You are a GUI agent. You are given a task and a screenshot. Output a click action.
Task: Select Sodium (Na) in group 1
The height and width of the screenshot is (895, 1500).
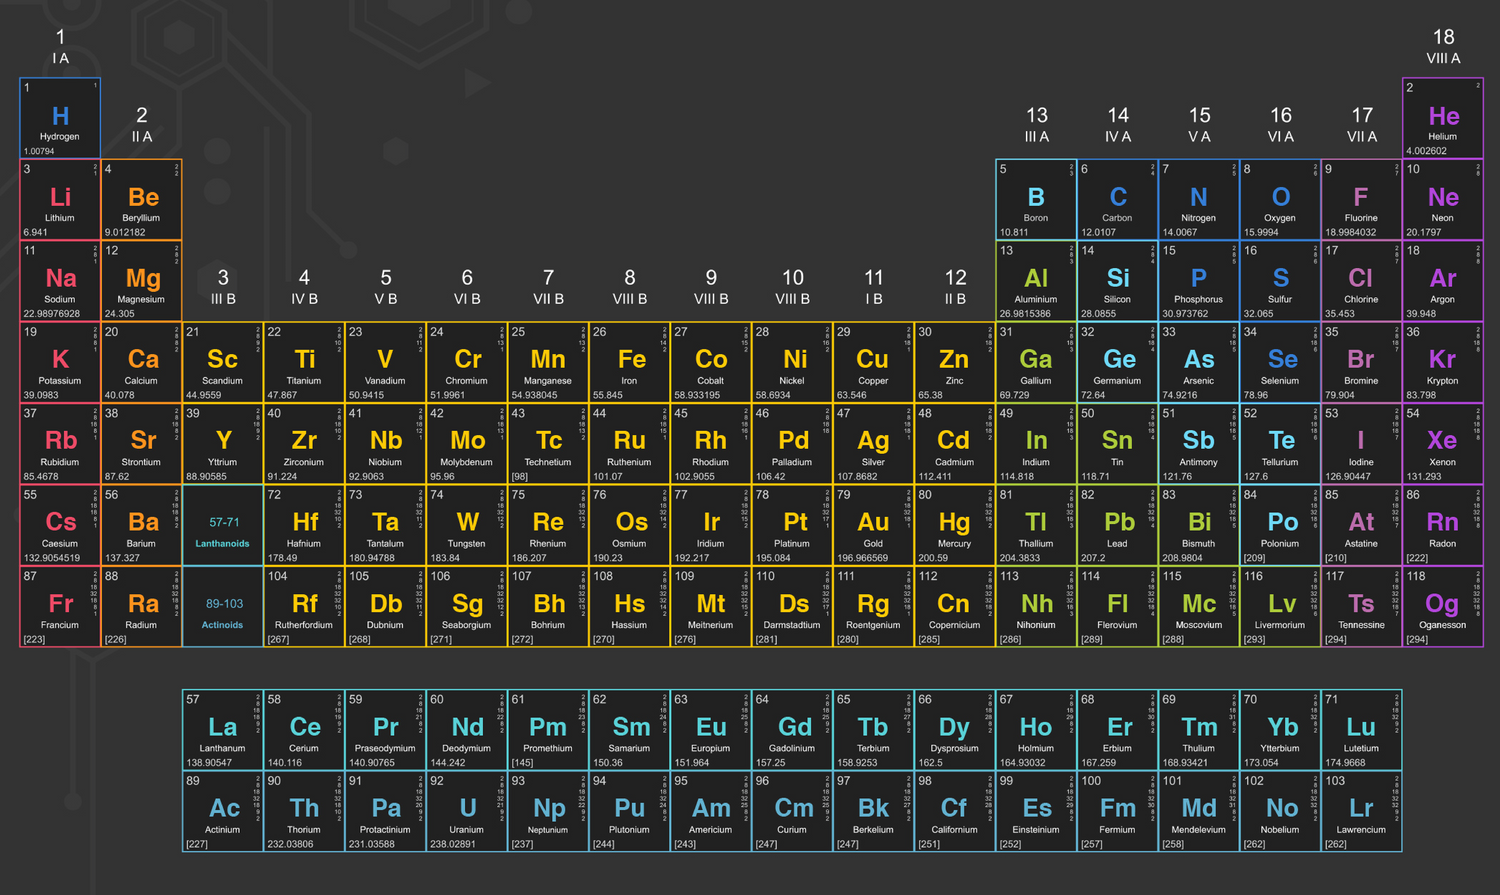(59, 279)
